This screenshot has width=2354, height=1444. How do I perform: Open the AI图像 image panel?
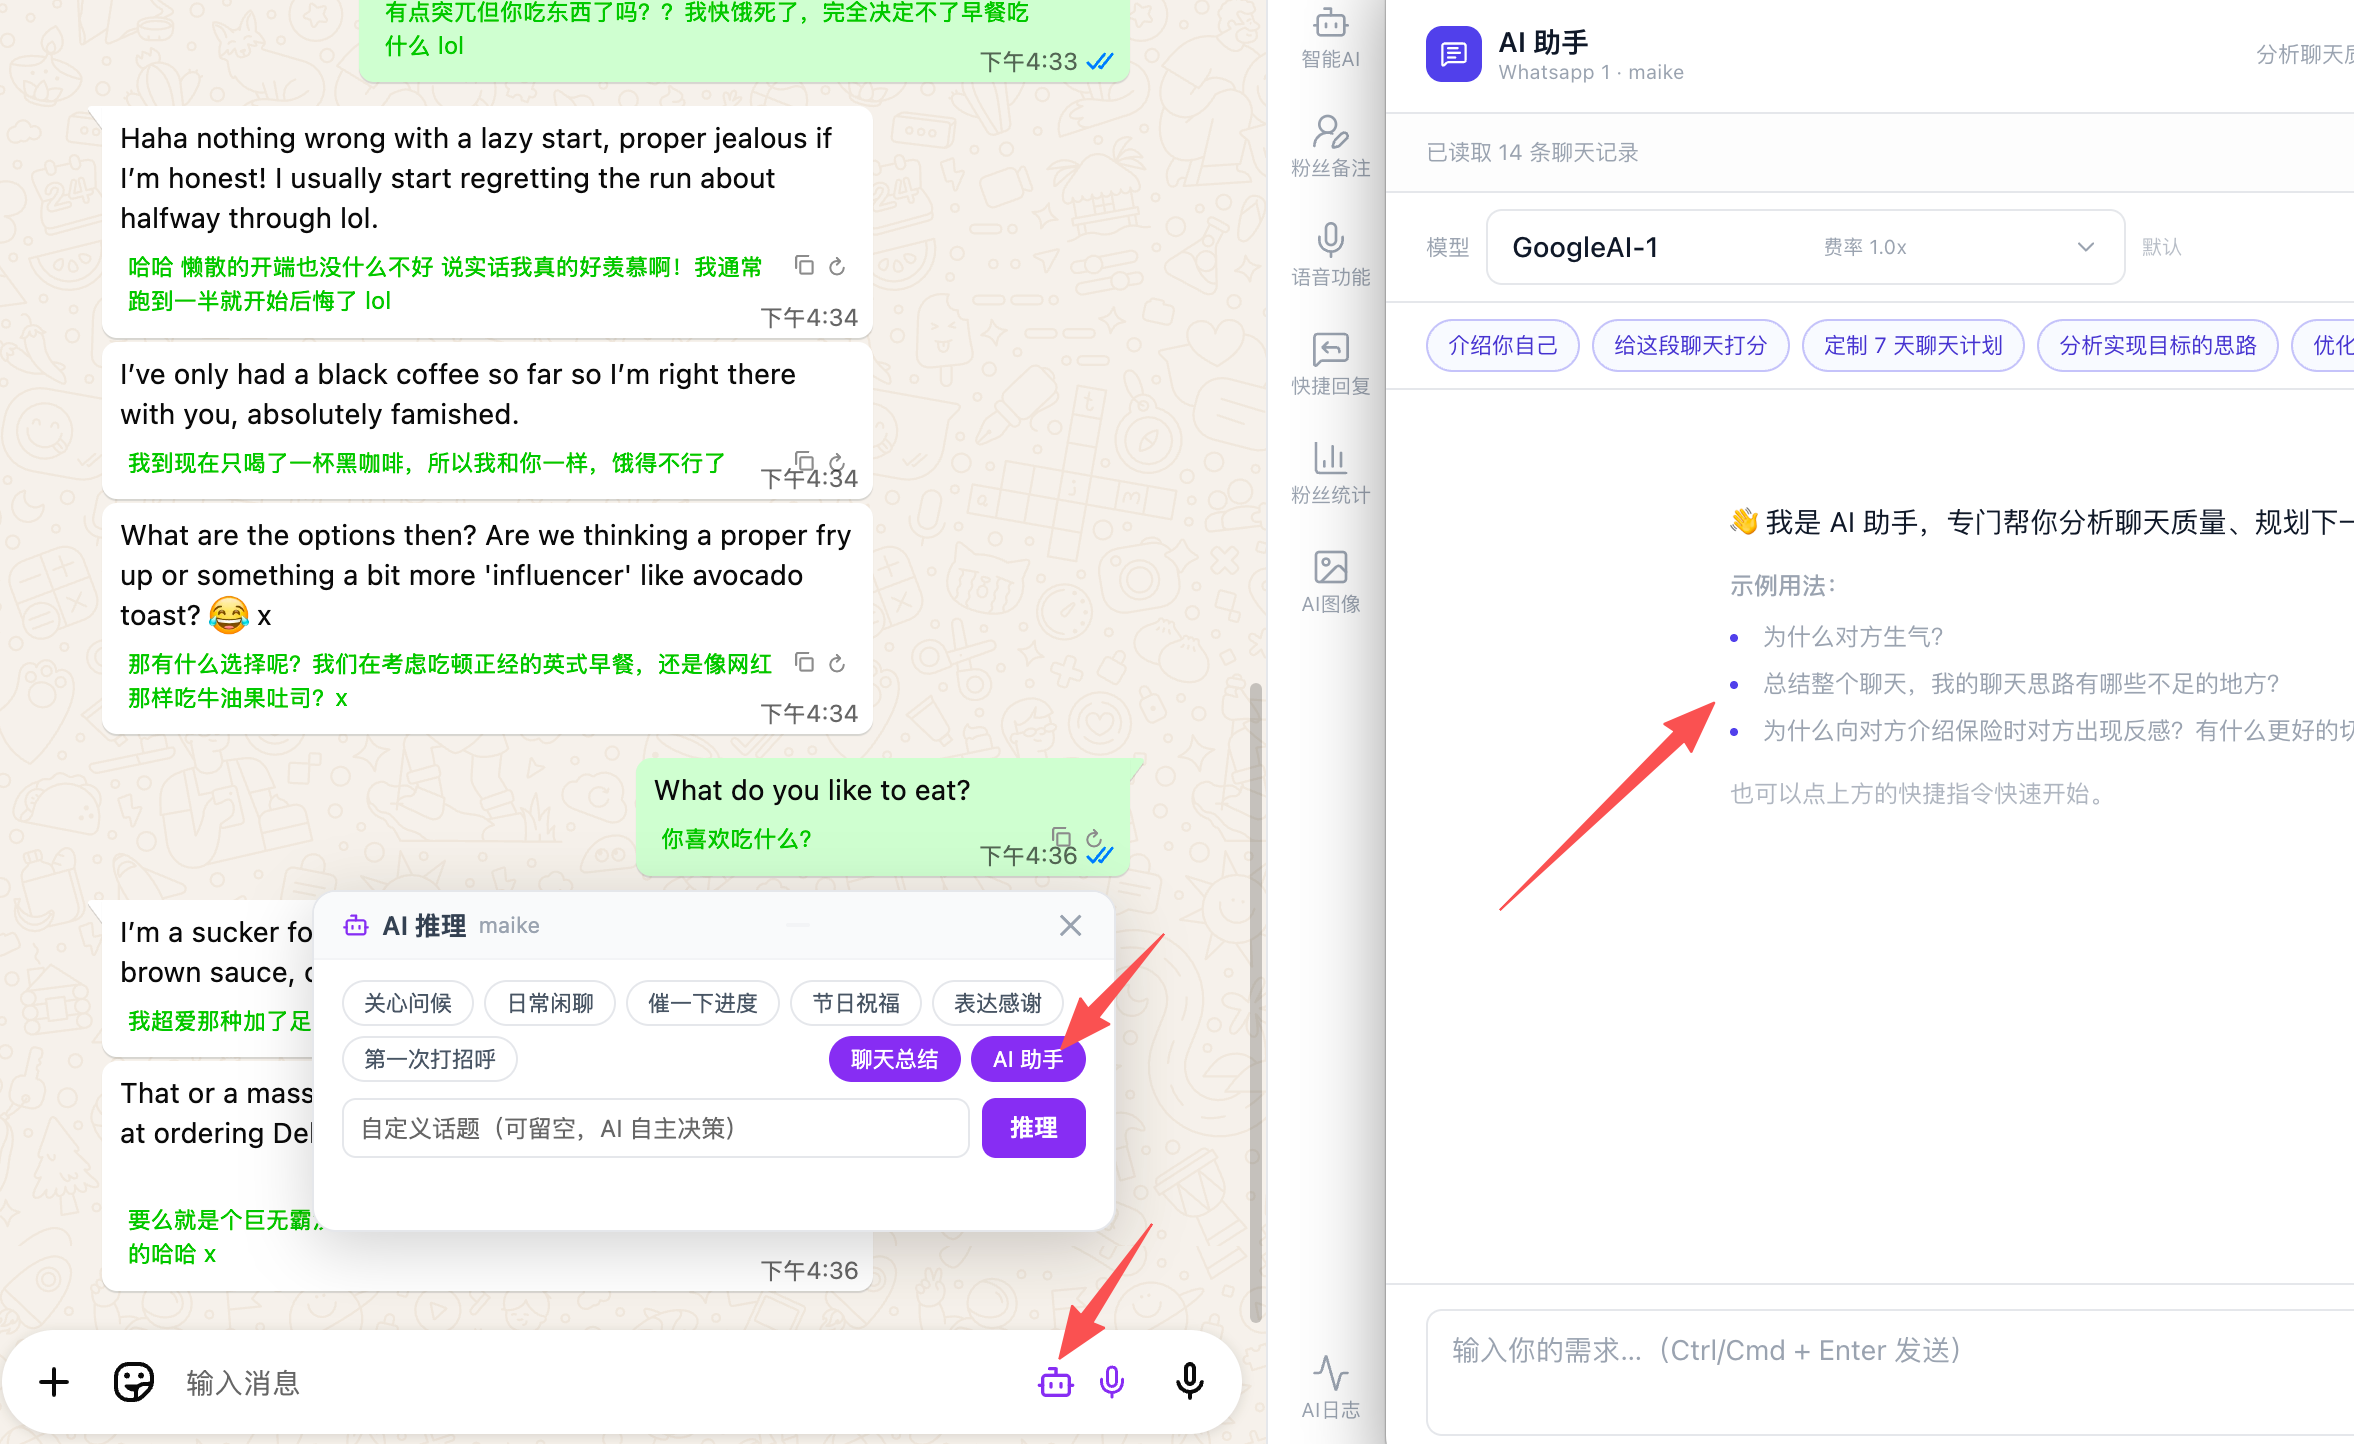pos(1330,582)
